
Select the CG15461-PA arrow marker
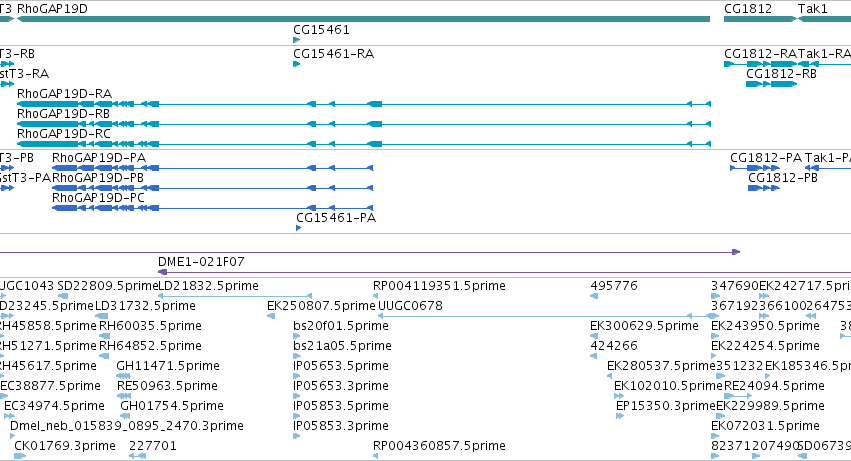coord(299,228)
